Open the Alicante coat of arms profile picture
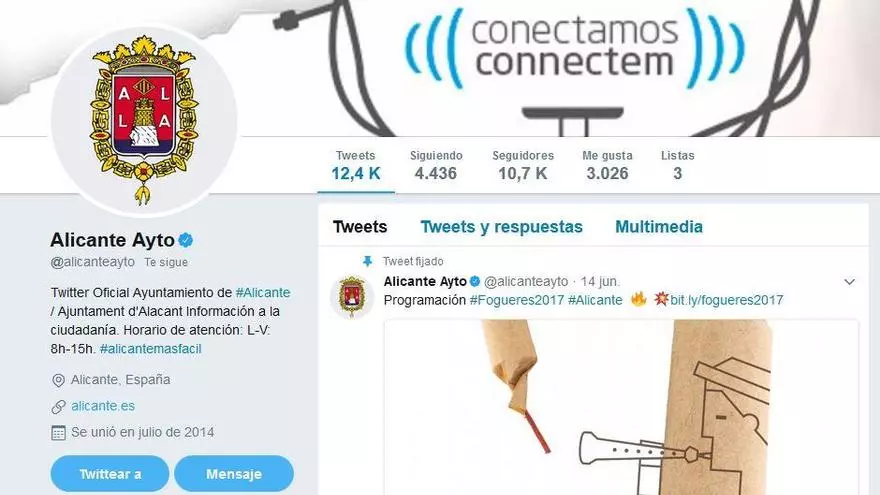Screen dimensions: 880x495 (x=144, y=120)
